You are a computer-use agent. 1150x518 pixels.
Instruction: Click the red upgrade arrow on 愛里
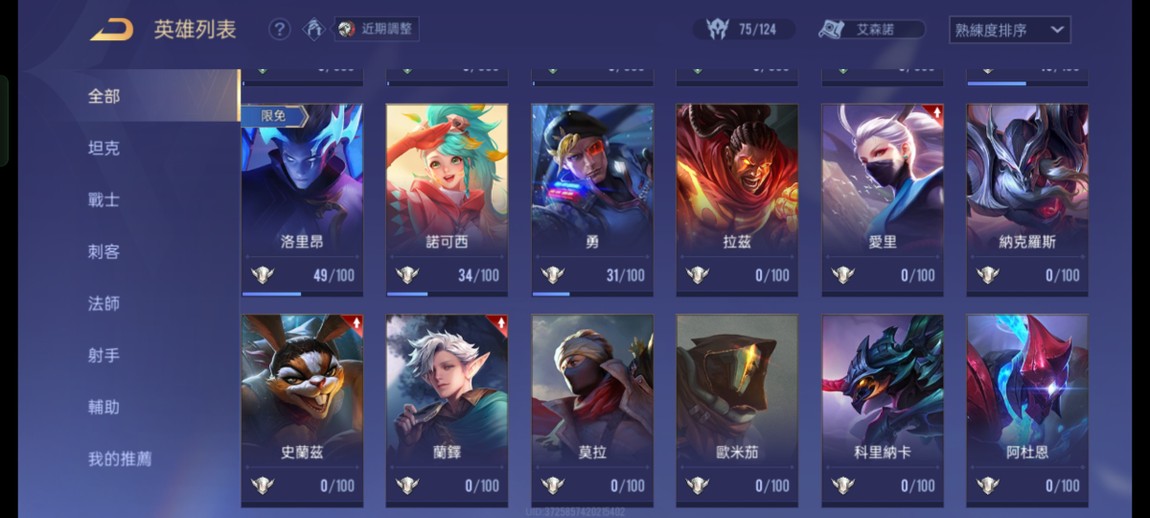click(934, 112)
